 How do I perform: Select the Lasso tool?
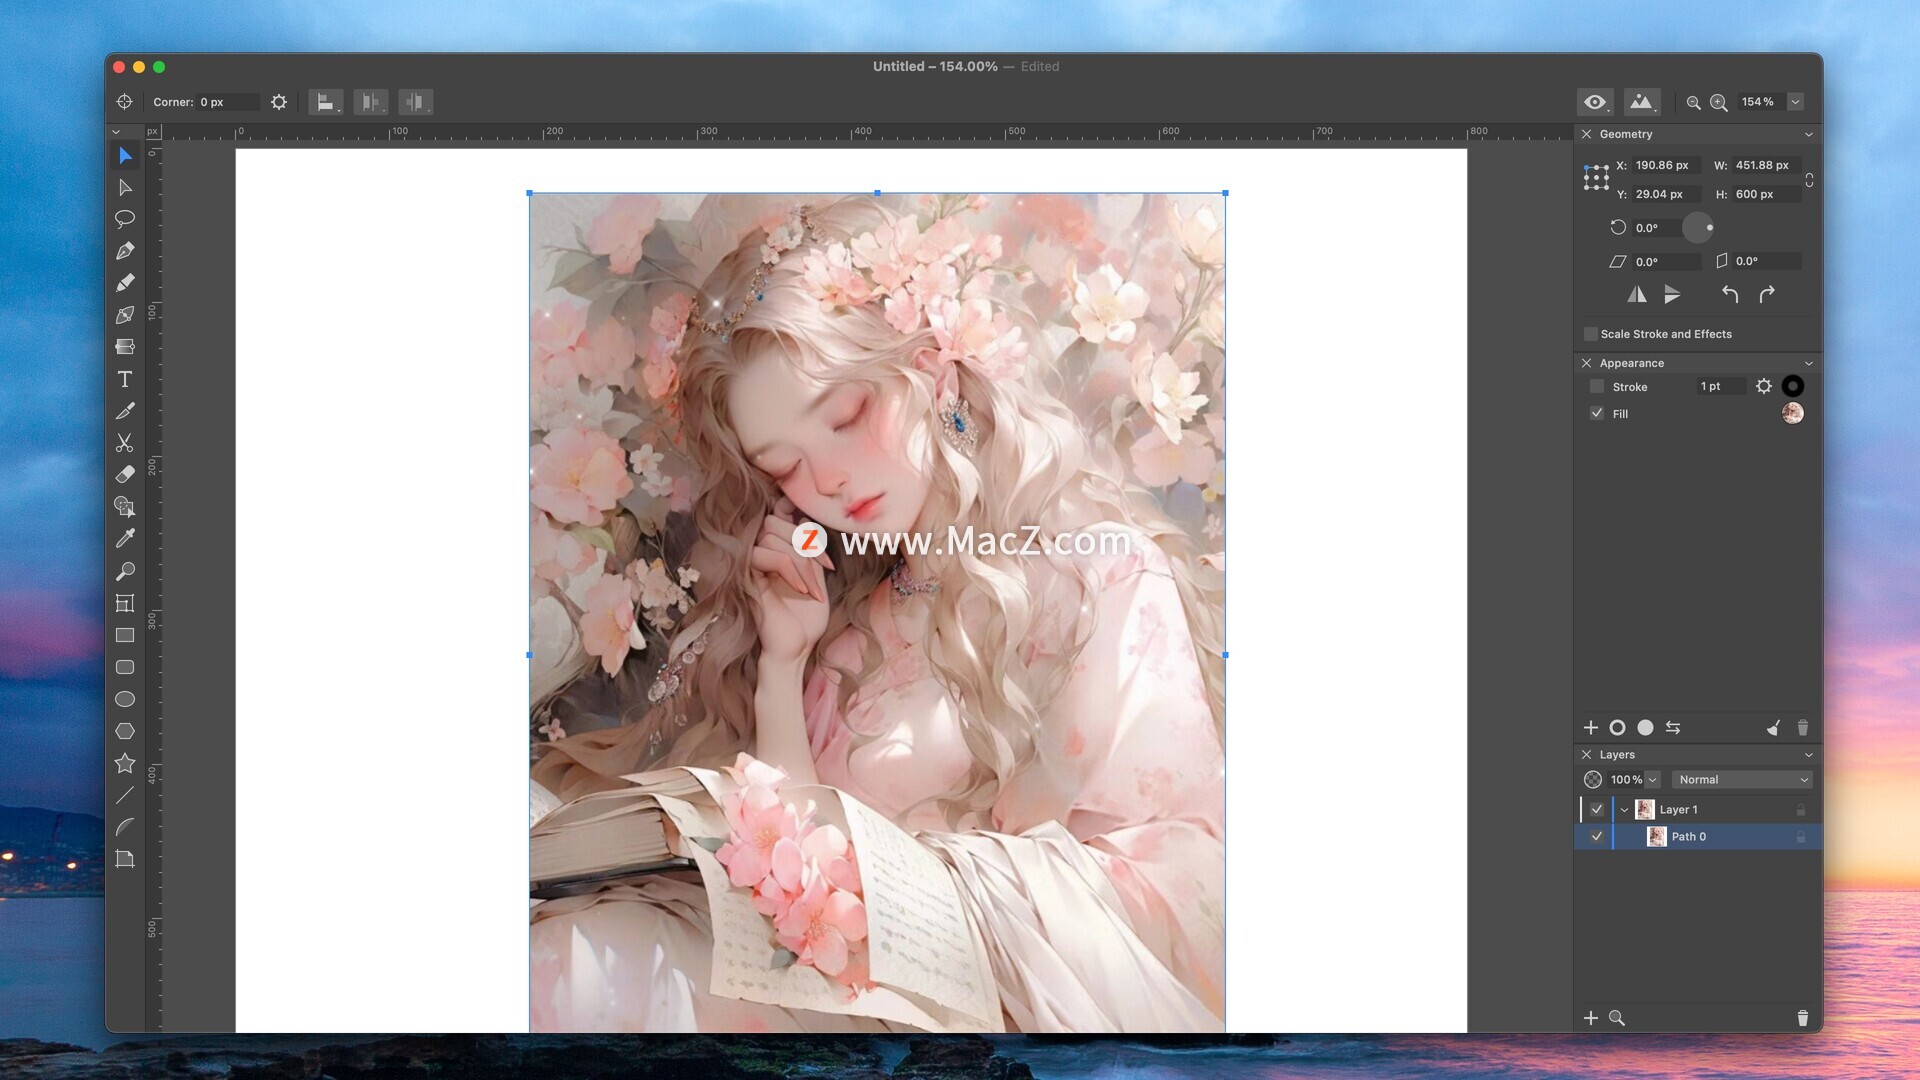pos(125,219)
